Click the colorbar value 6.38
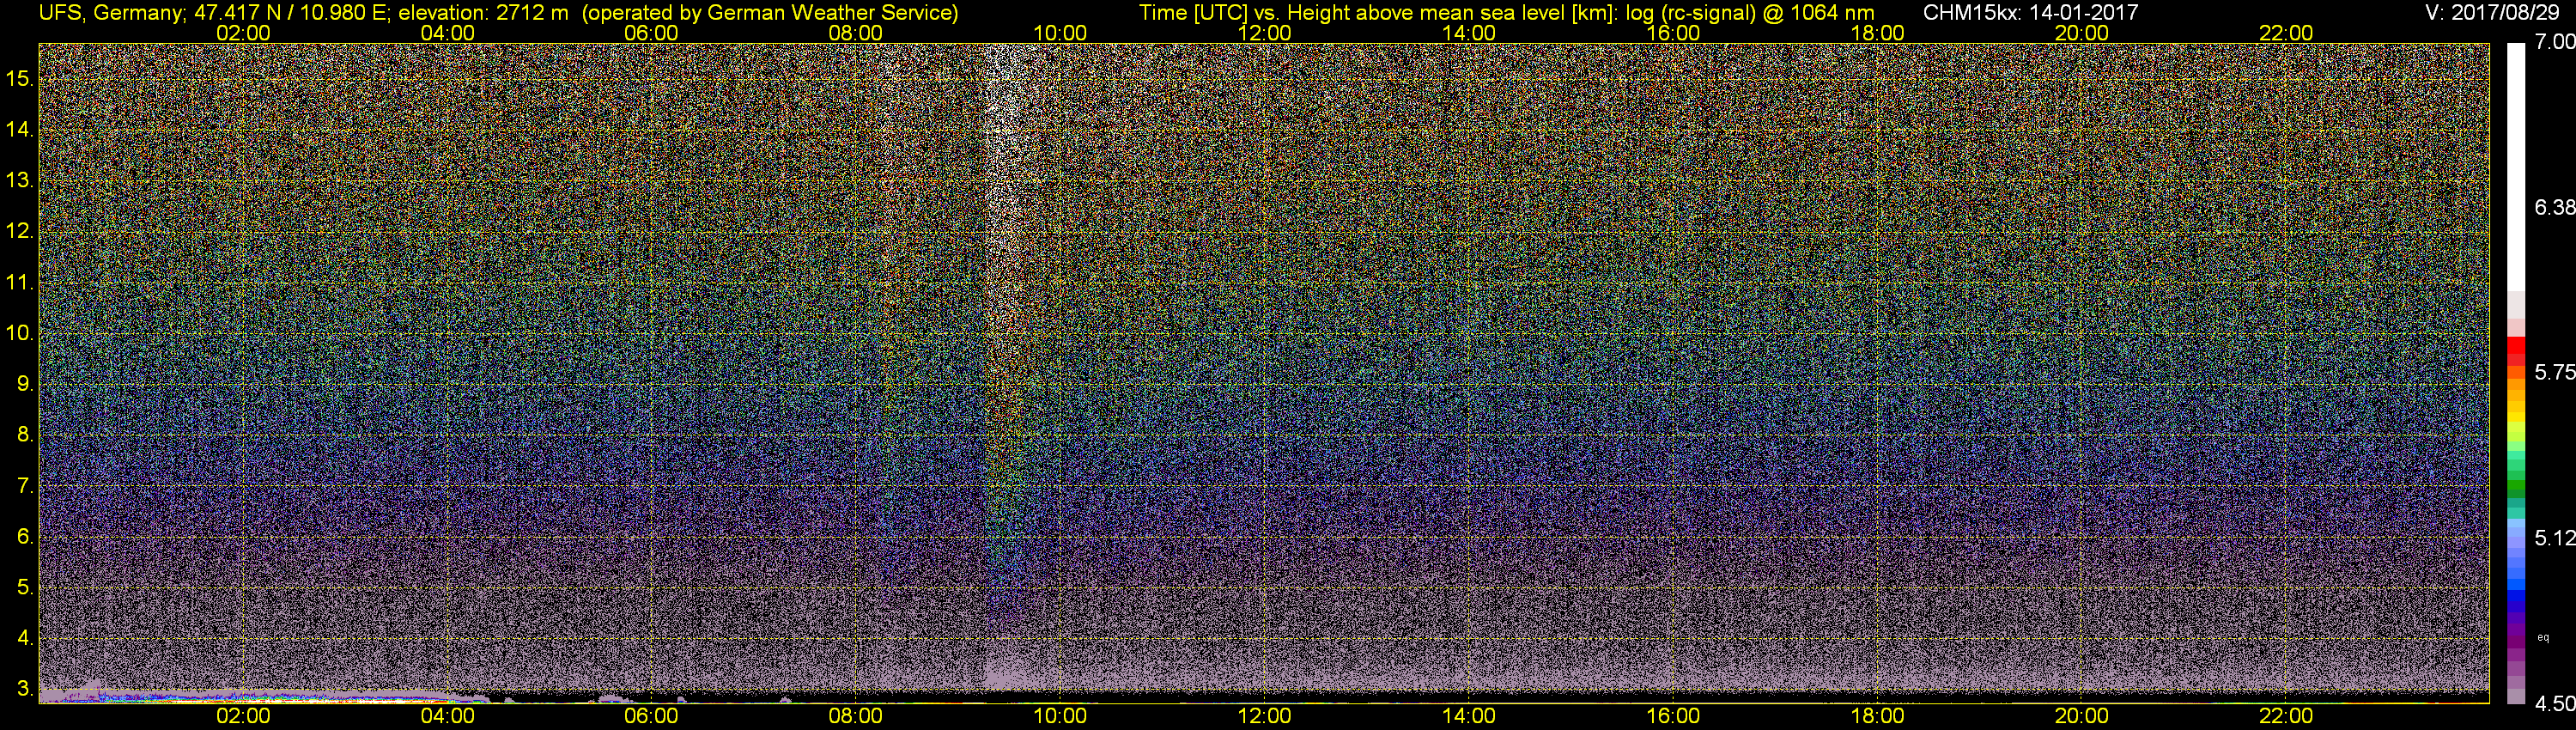The width and height of the screenshot is (2576, 730). (2555, 207)
